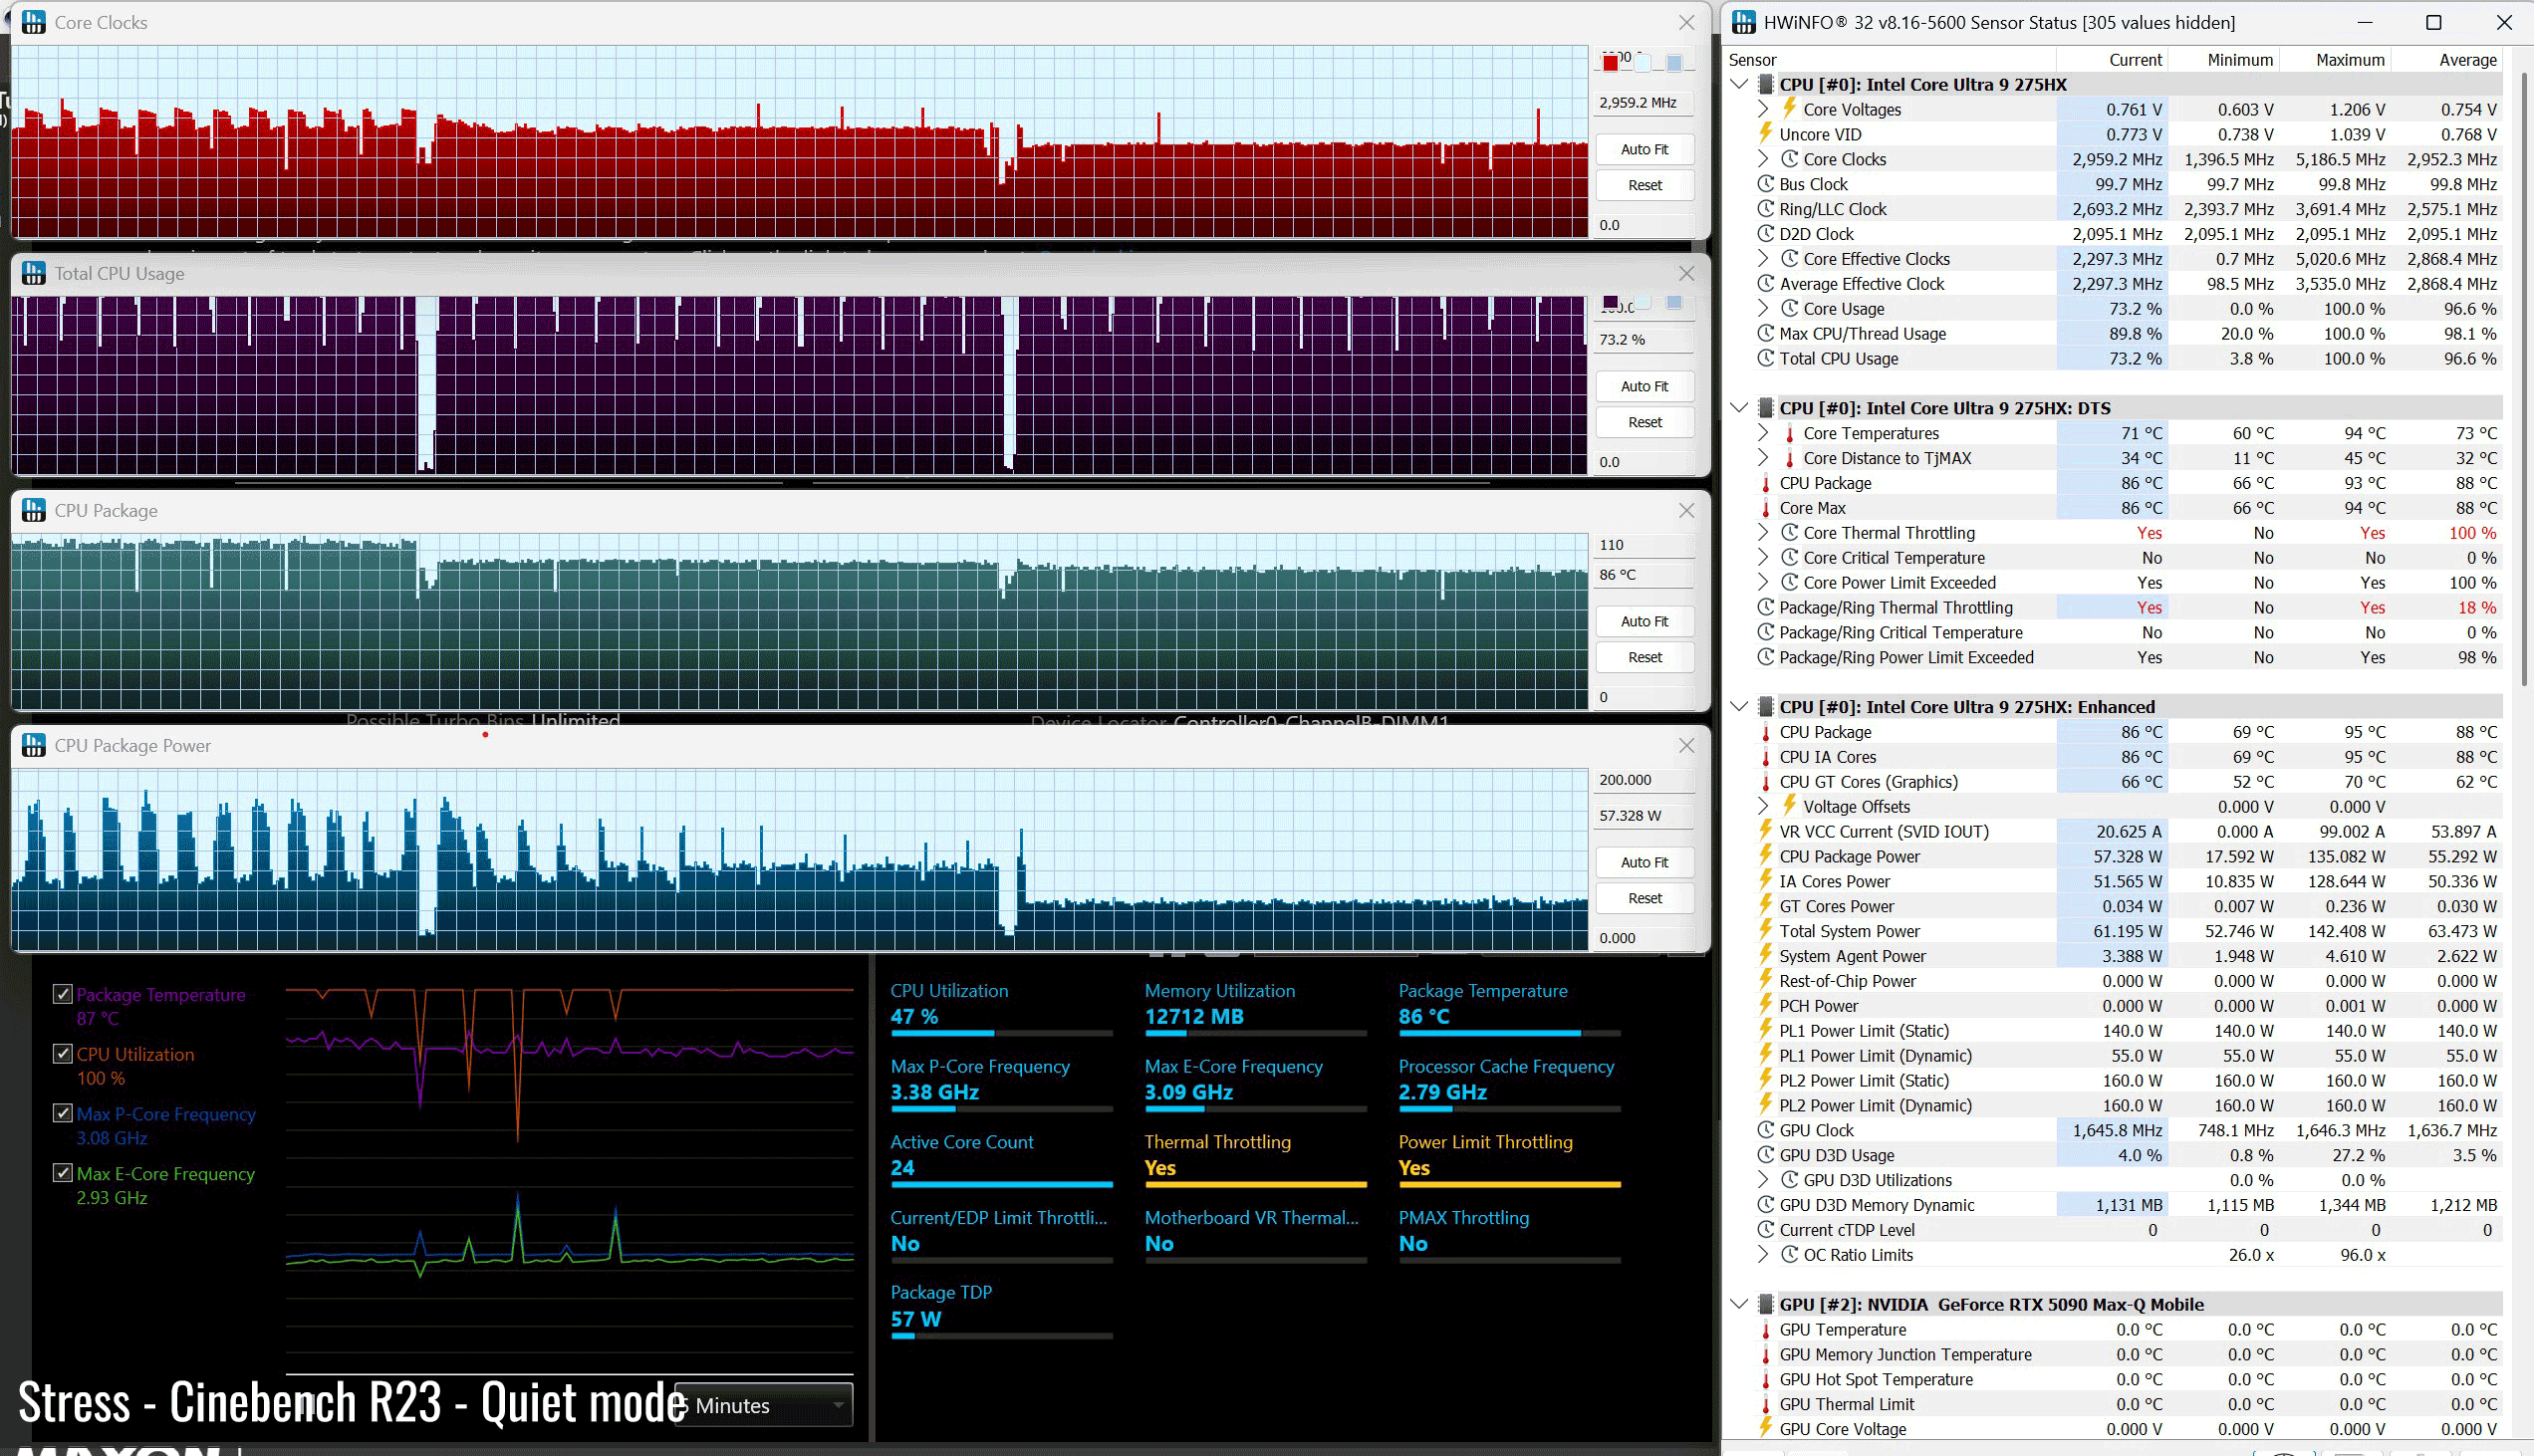This screenshot has height=1456, width=2534.
Task: Click Reset in Core Clocks window
Action: pos(1644,185)
